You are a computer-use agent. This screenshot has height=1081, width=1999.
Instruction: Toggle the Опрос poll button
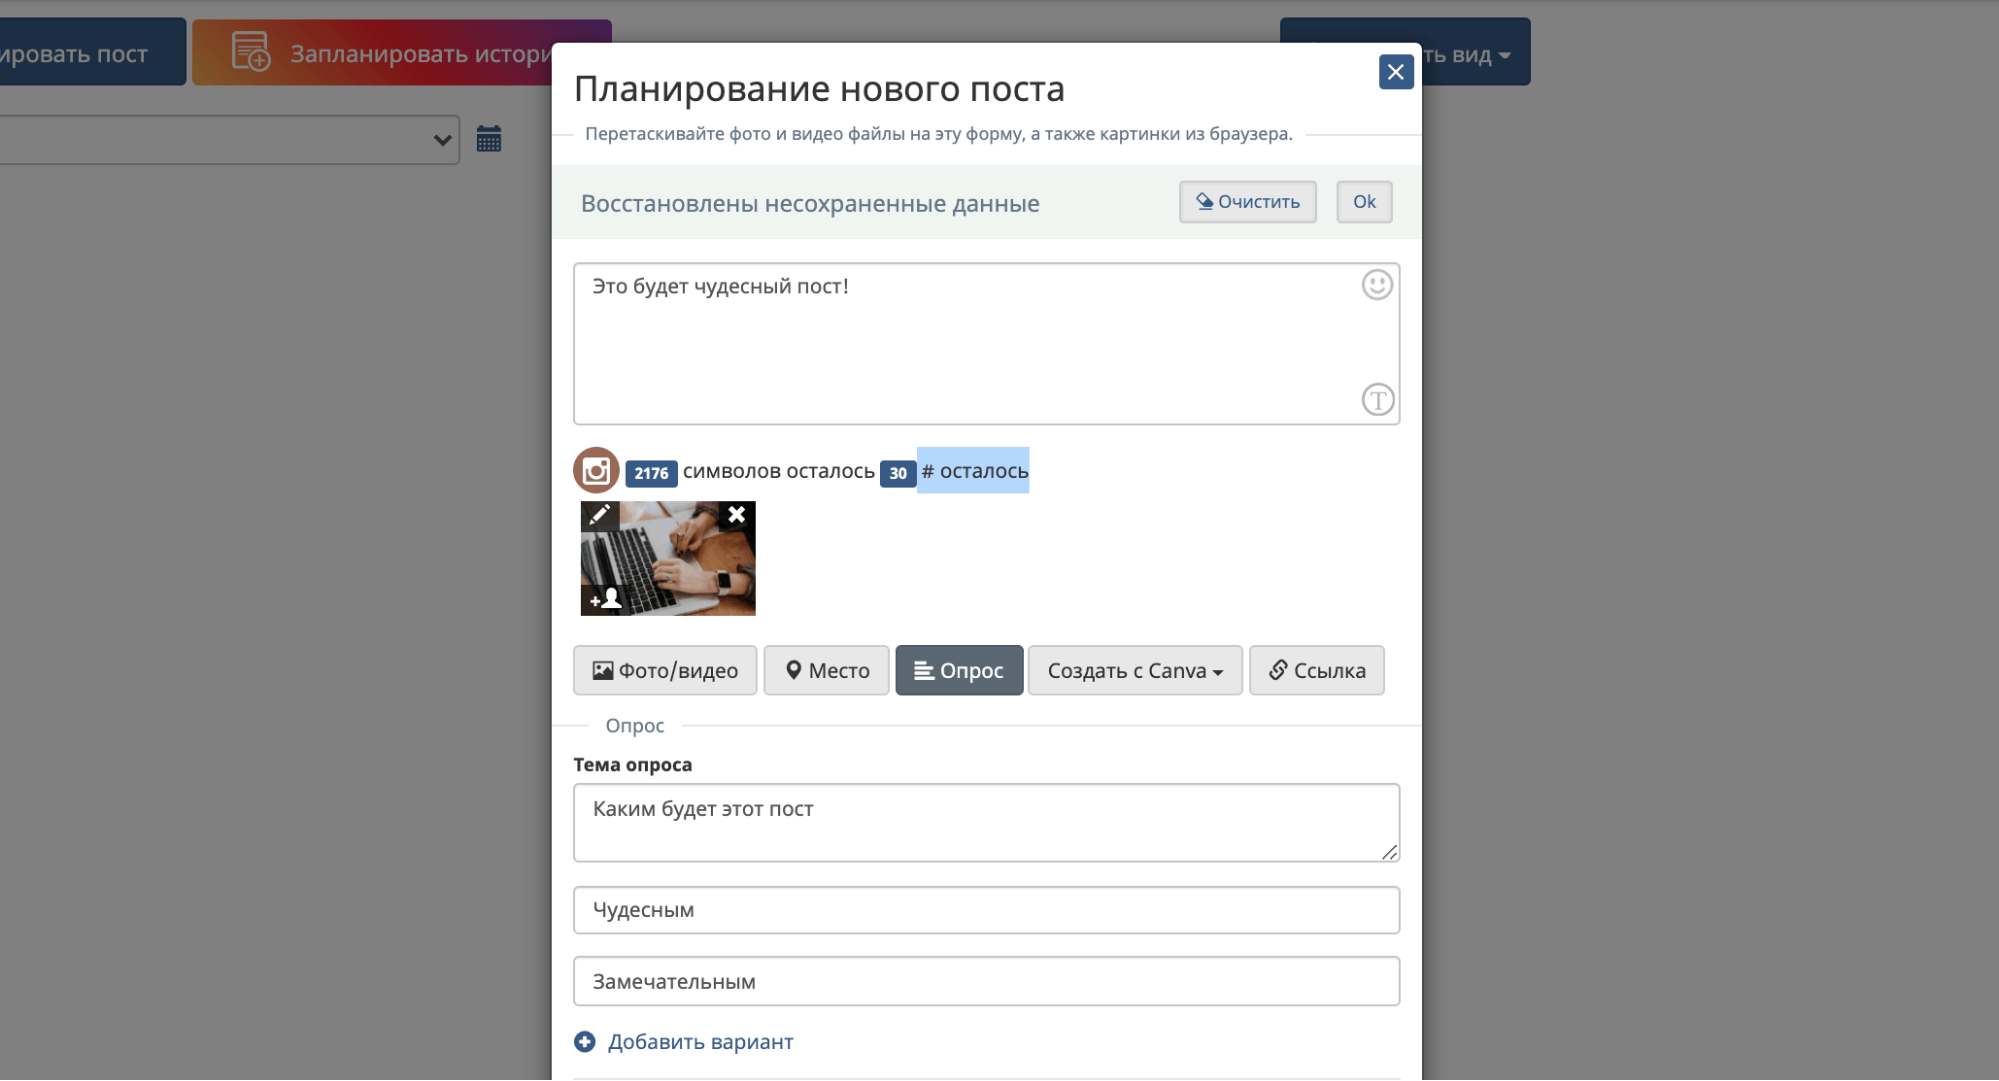pyautogui.click(x=958, y=670)
